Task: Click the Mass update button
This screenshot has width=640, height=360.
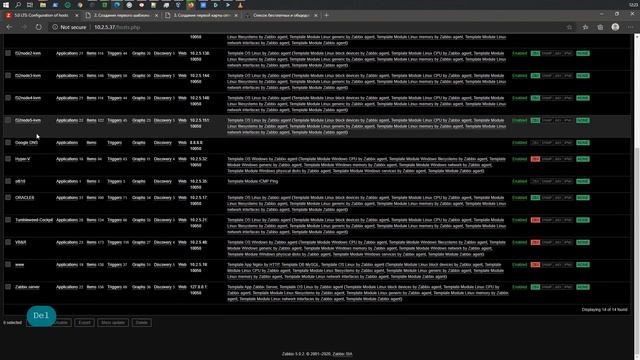Action: click(x=113, y=322)
